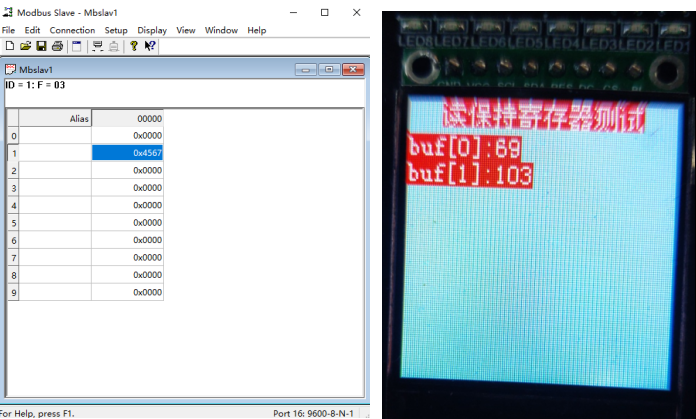Select the highlighted 0x4567 register cell
Image resolution: width=696 pixels, height=419 pixels.
[127, 153]
